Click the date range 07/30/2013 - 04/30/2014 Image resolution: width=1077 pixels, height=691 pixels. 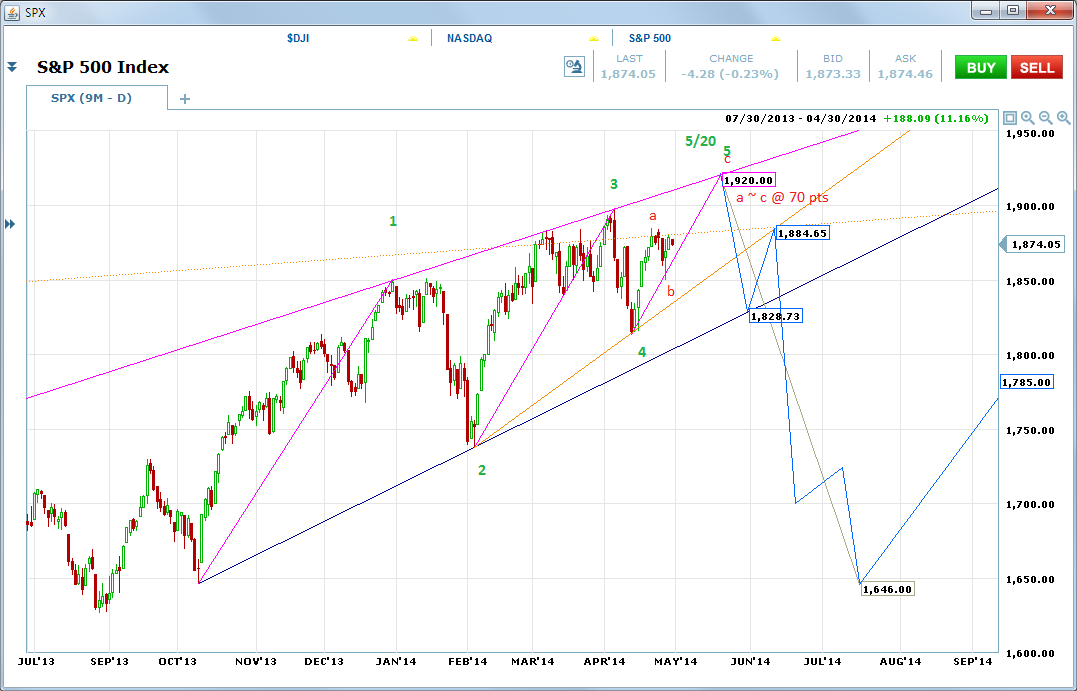[x=801, y=119]
